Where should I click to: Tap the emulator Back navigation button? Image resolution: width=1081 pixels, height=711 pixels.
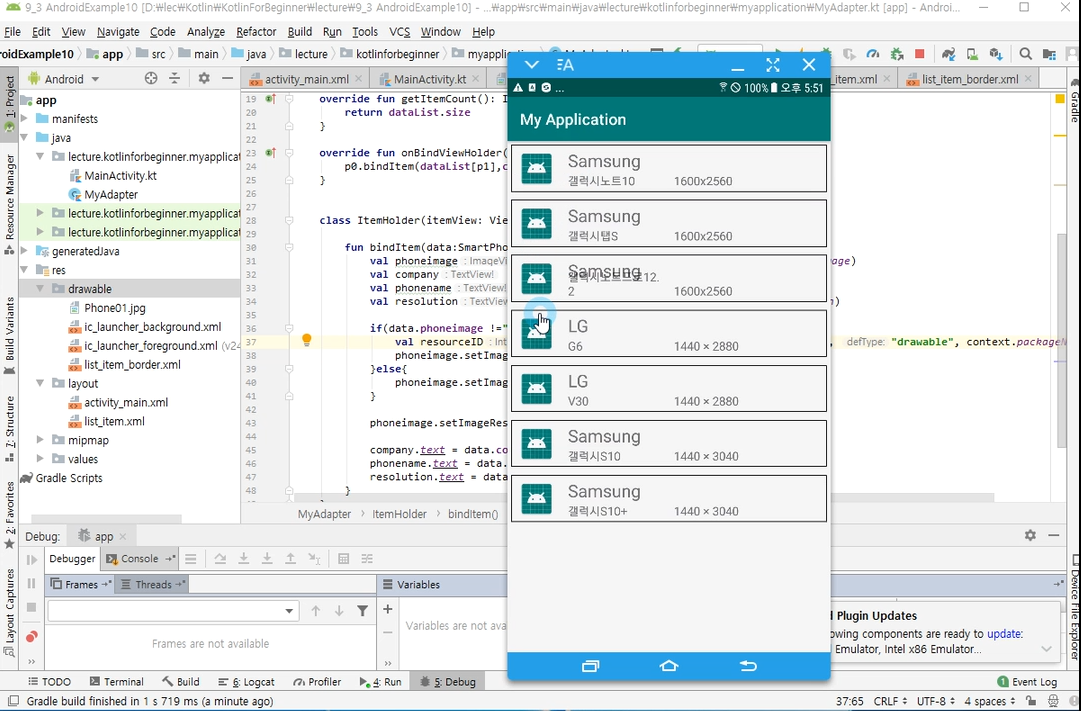point(748,666)
